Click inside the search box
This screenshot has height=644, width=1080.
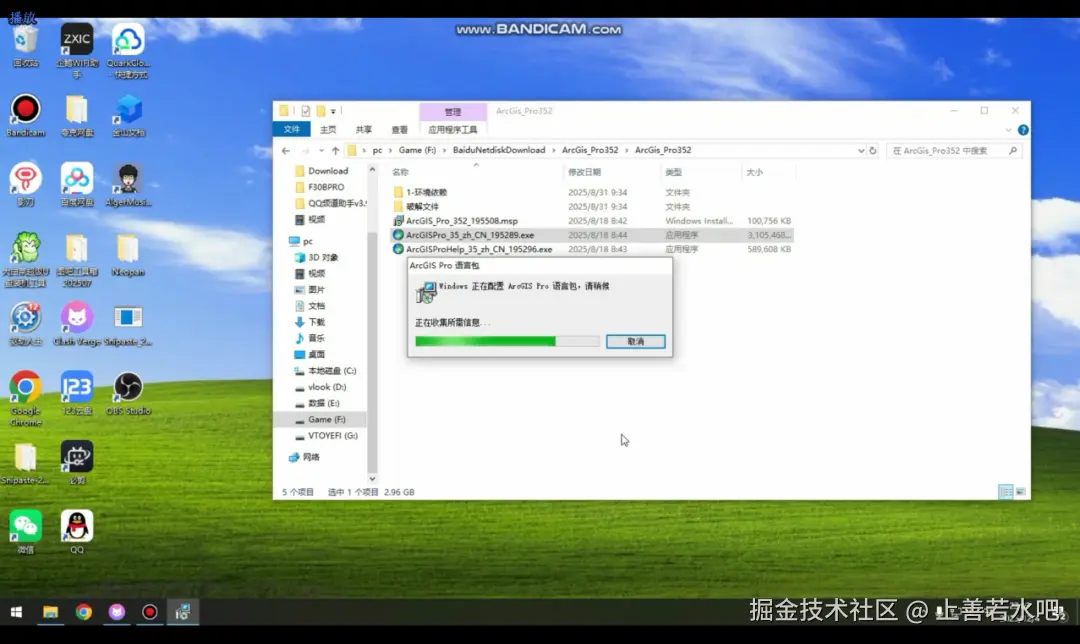pos(950,149)
